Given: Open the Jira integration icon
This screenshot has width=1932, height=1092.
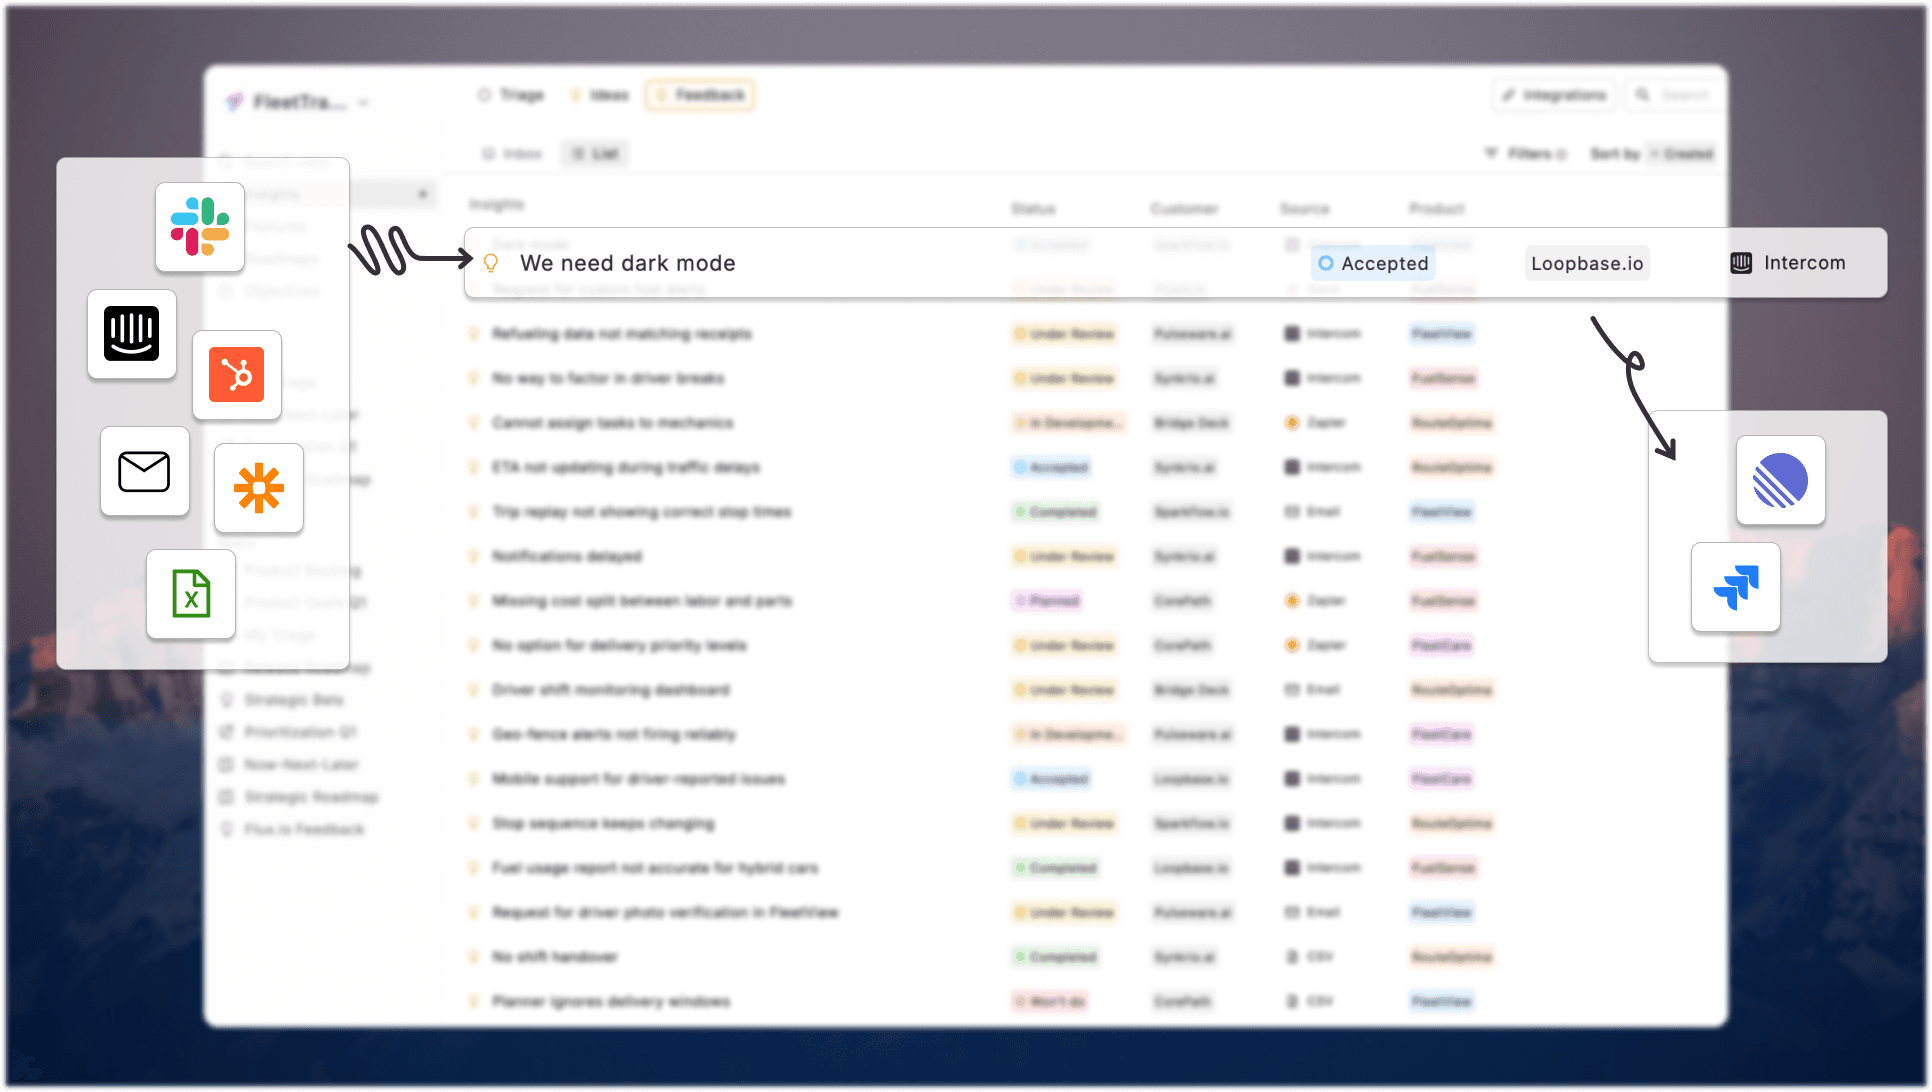Looking at the screenshot, I should 1736,587.
